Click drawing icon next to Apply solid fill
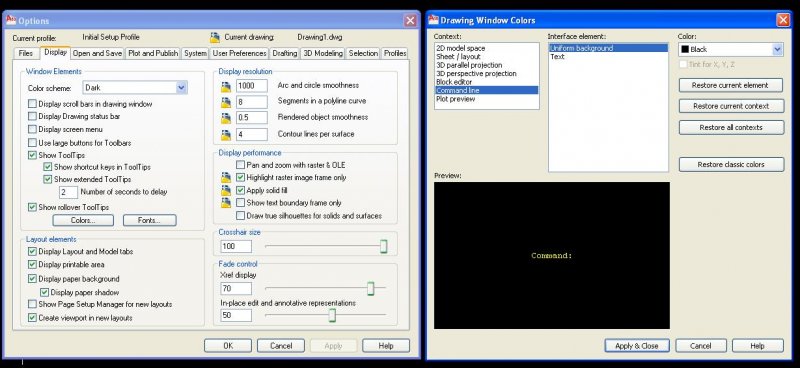This screenshot has height=368, width=800. [x=226, y=190]
